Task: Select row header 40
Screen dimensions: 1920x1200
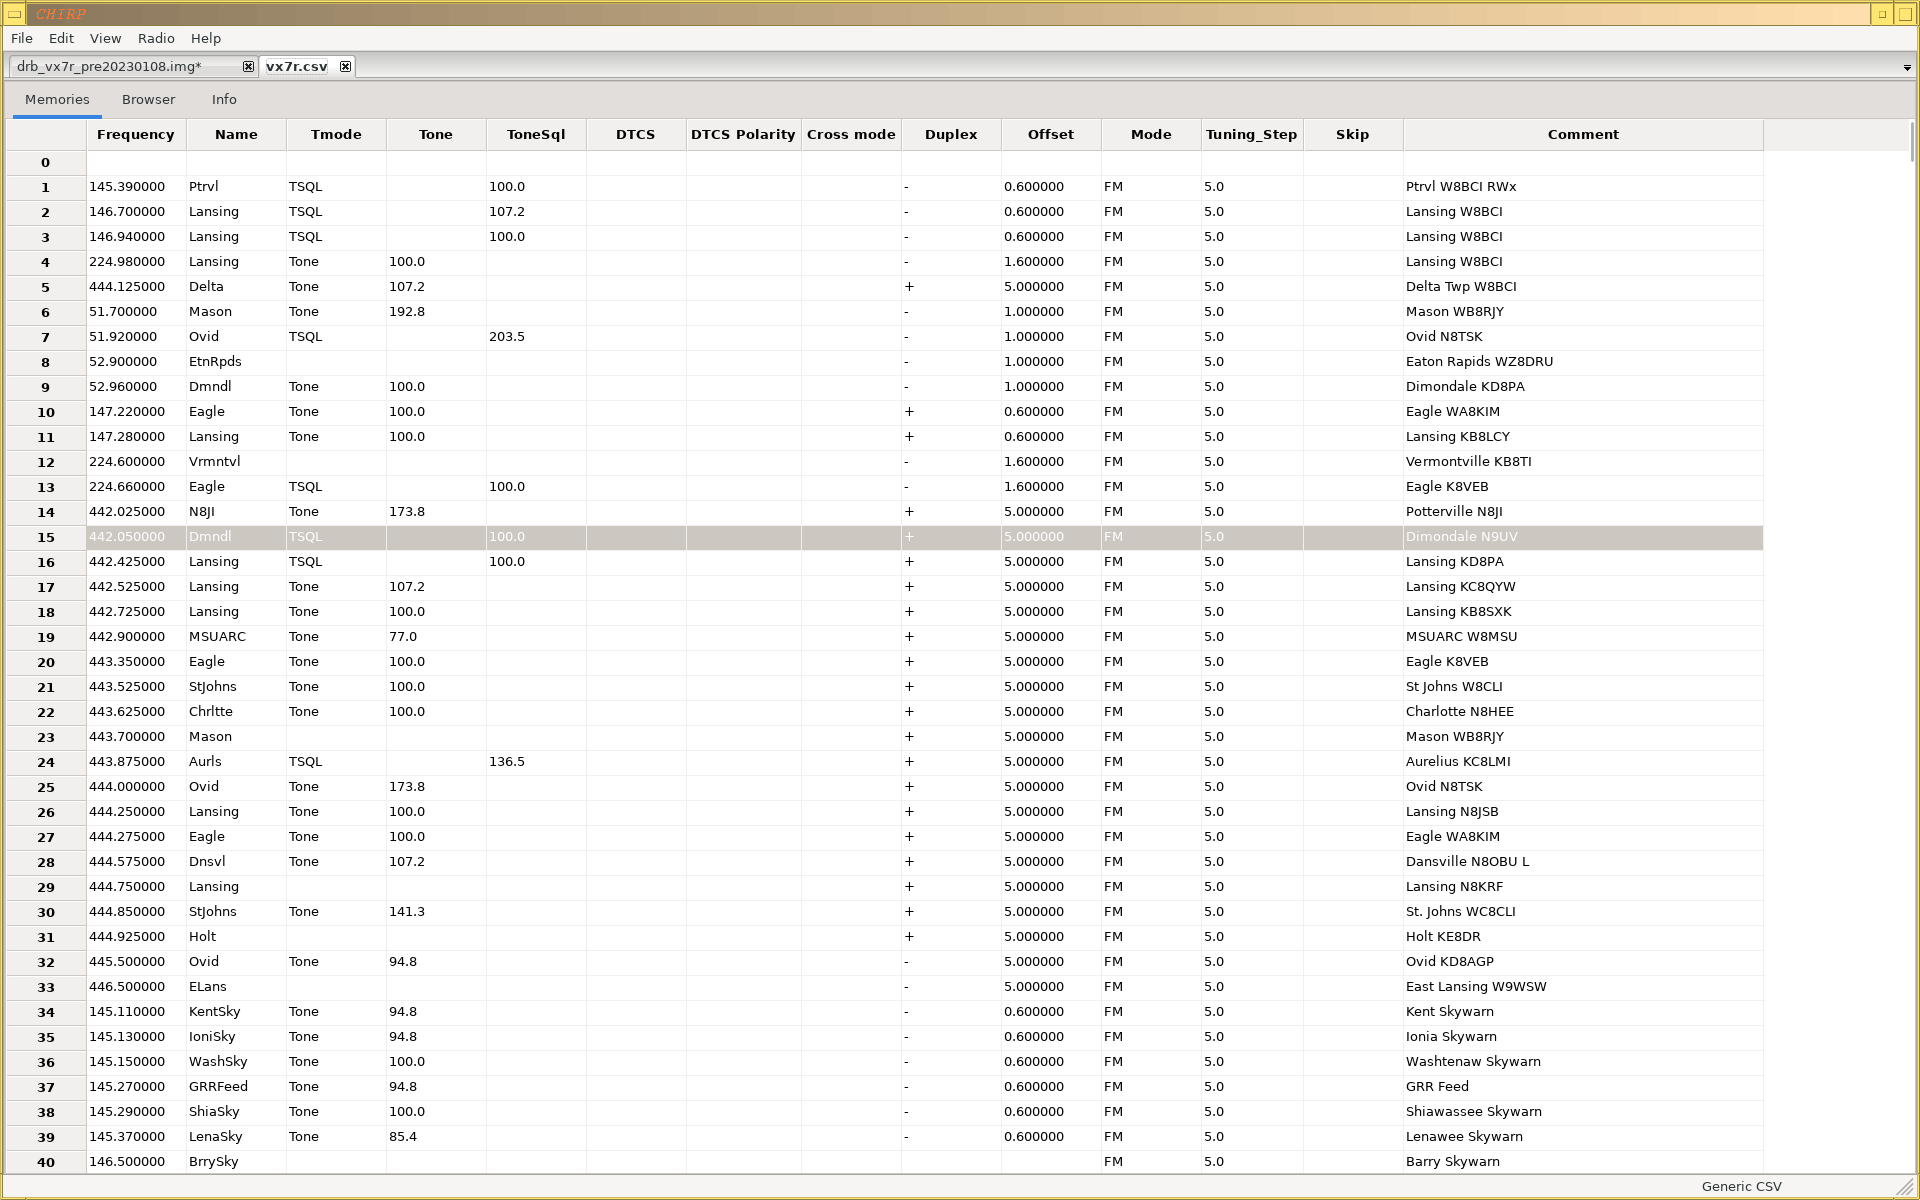Action: [46, 1162]
